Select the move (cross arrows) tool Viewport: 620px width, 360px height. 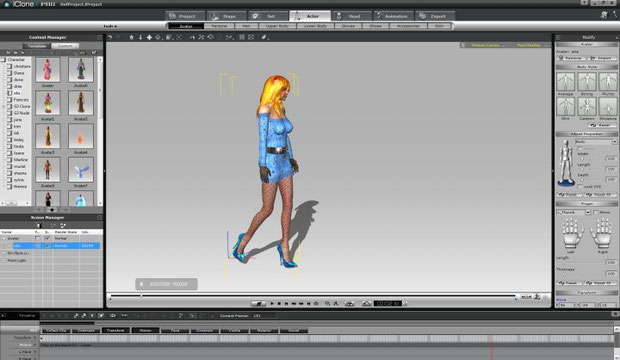click(149, 37)
